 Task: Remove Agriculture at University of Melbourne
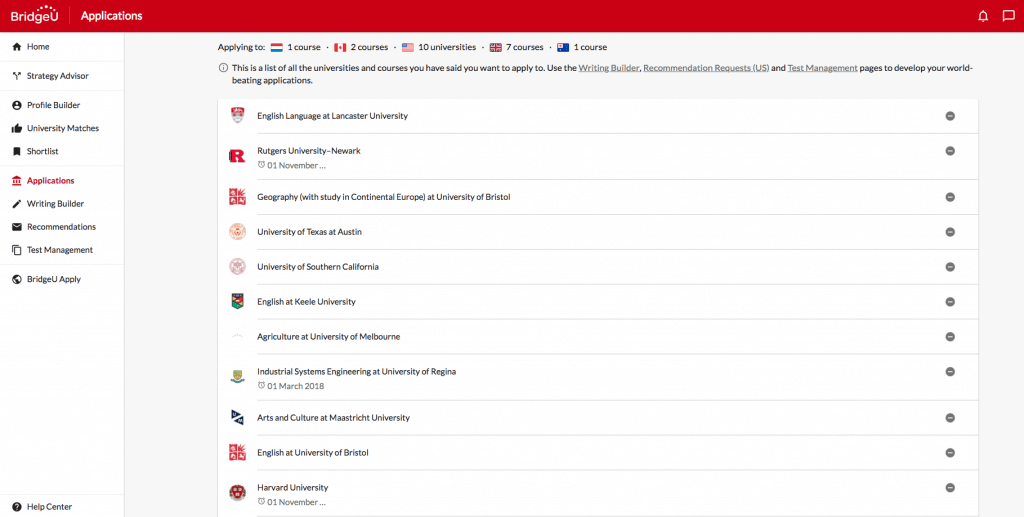click(950, 337)
